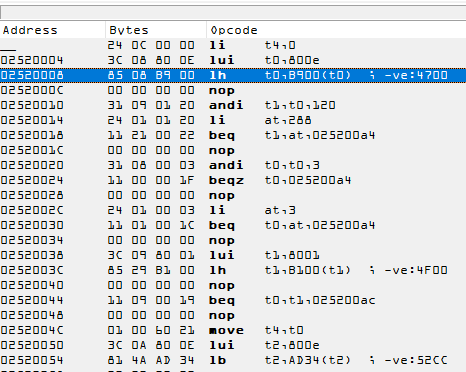The image size is (466, 372).
Task: Select the row at address 02520030
Action: pyautogui.click(x=233, y=225)
